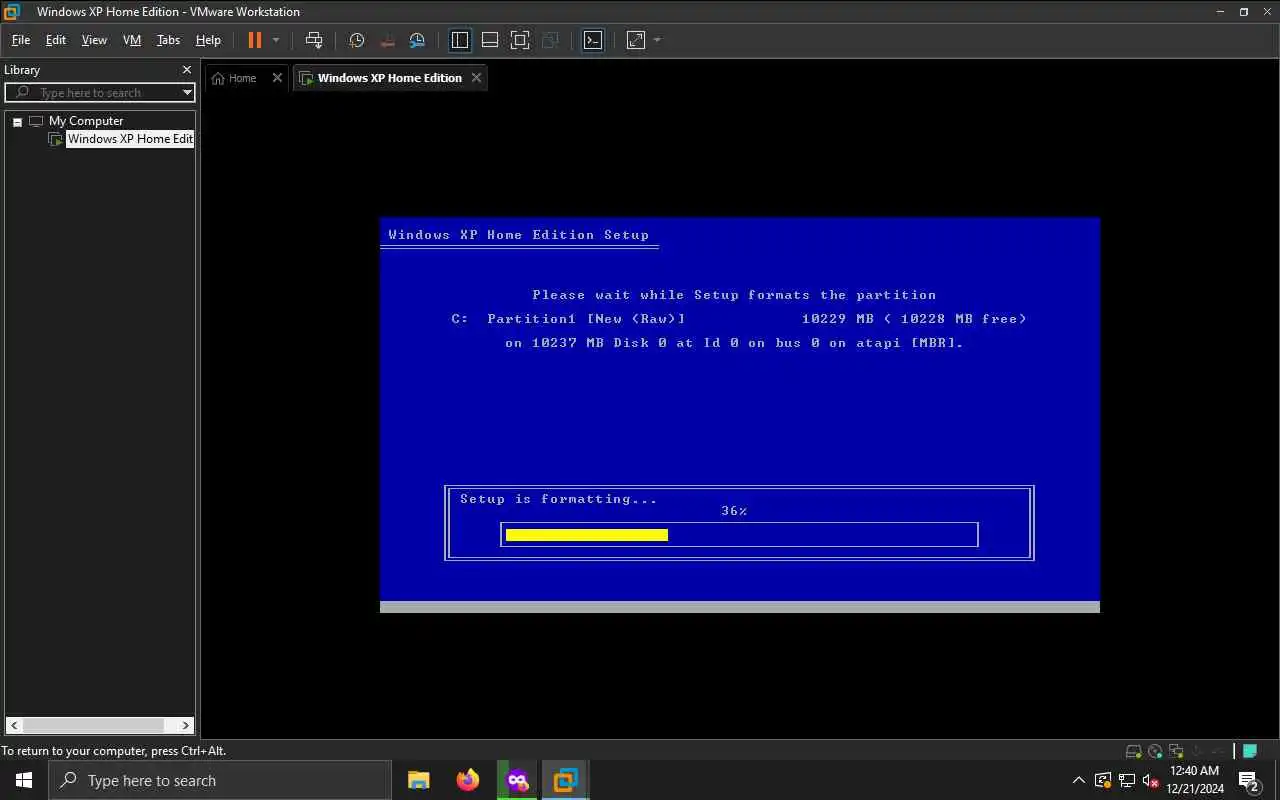
Task: Open the snapshot manager
Action: click(x=417, y=40)
